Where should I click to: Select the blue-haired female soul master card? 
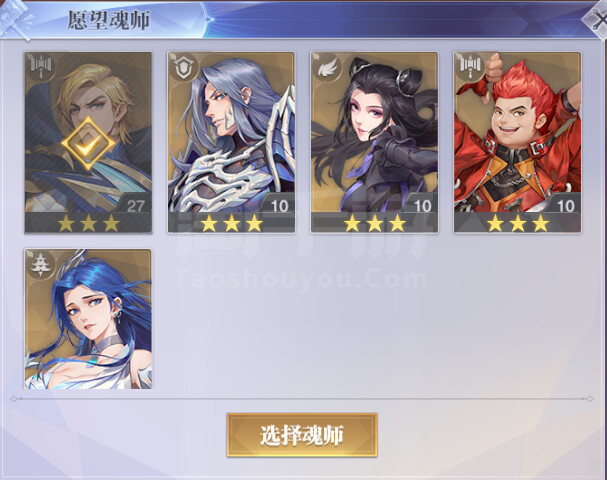(88, 319)
